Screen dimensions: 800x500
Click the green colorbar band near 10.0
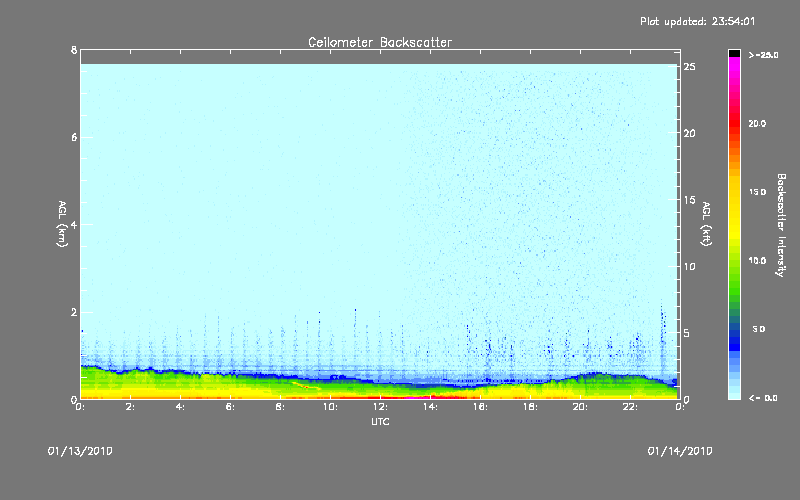click(x=734, y=263)
